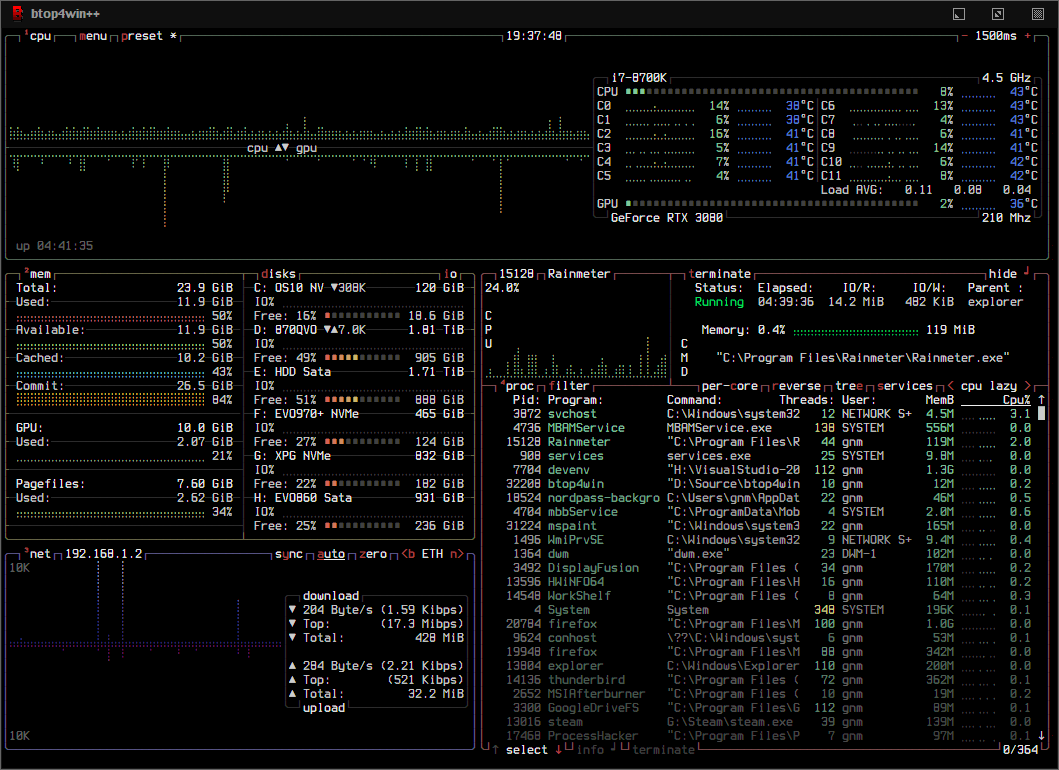
Task: Click the cpu/gpu graph selector arrows
Action: (281, 148)
